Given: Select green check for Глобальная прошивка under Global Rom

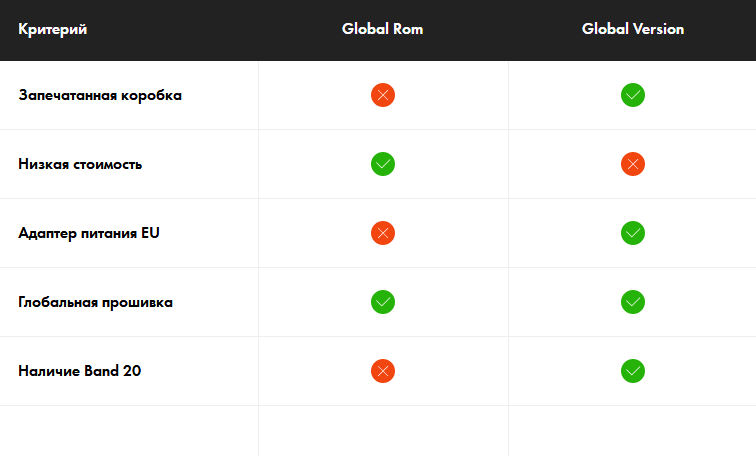Looking at the screenshot, I should pyautogui.click(x=383, y=302).
